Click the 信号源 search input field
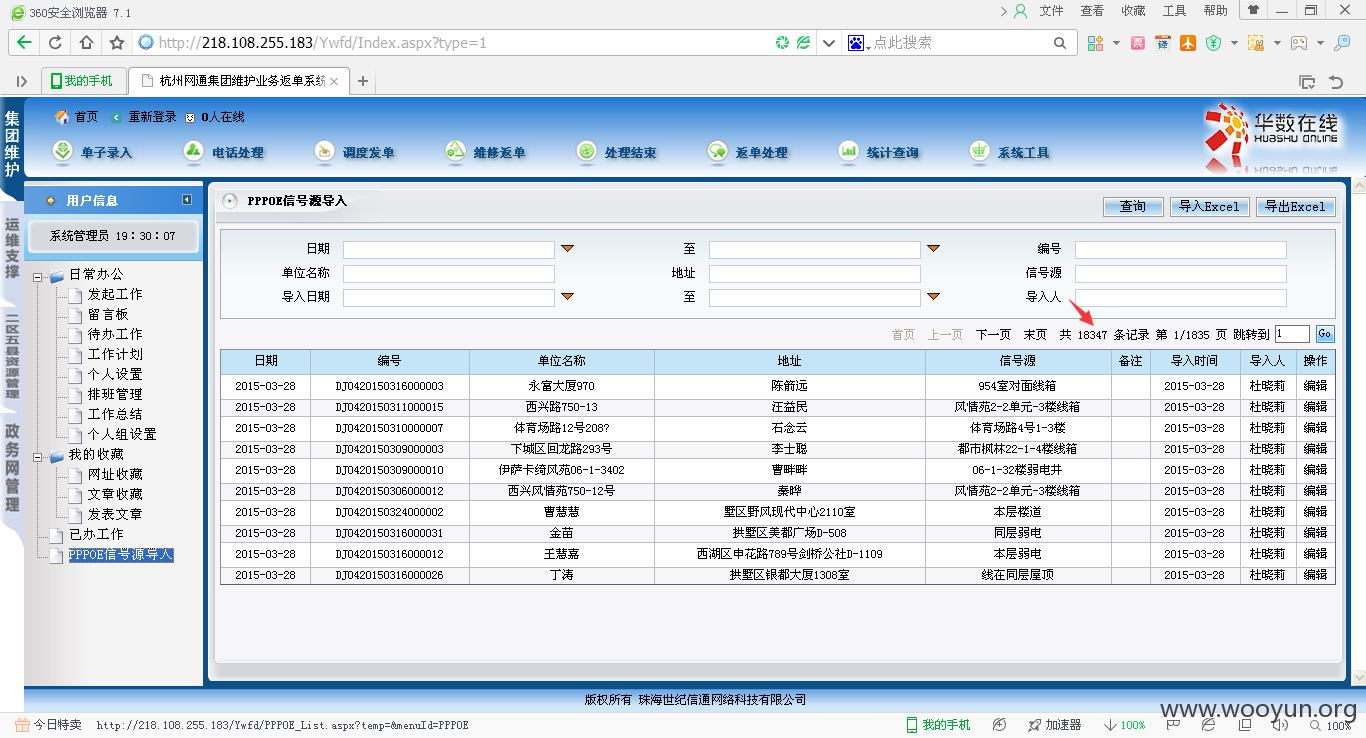The height and width of the screenshot is (738, 1366). (x=1180, y=274)
